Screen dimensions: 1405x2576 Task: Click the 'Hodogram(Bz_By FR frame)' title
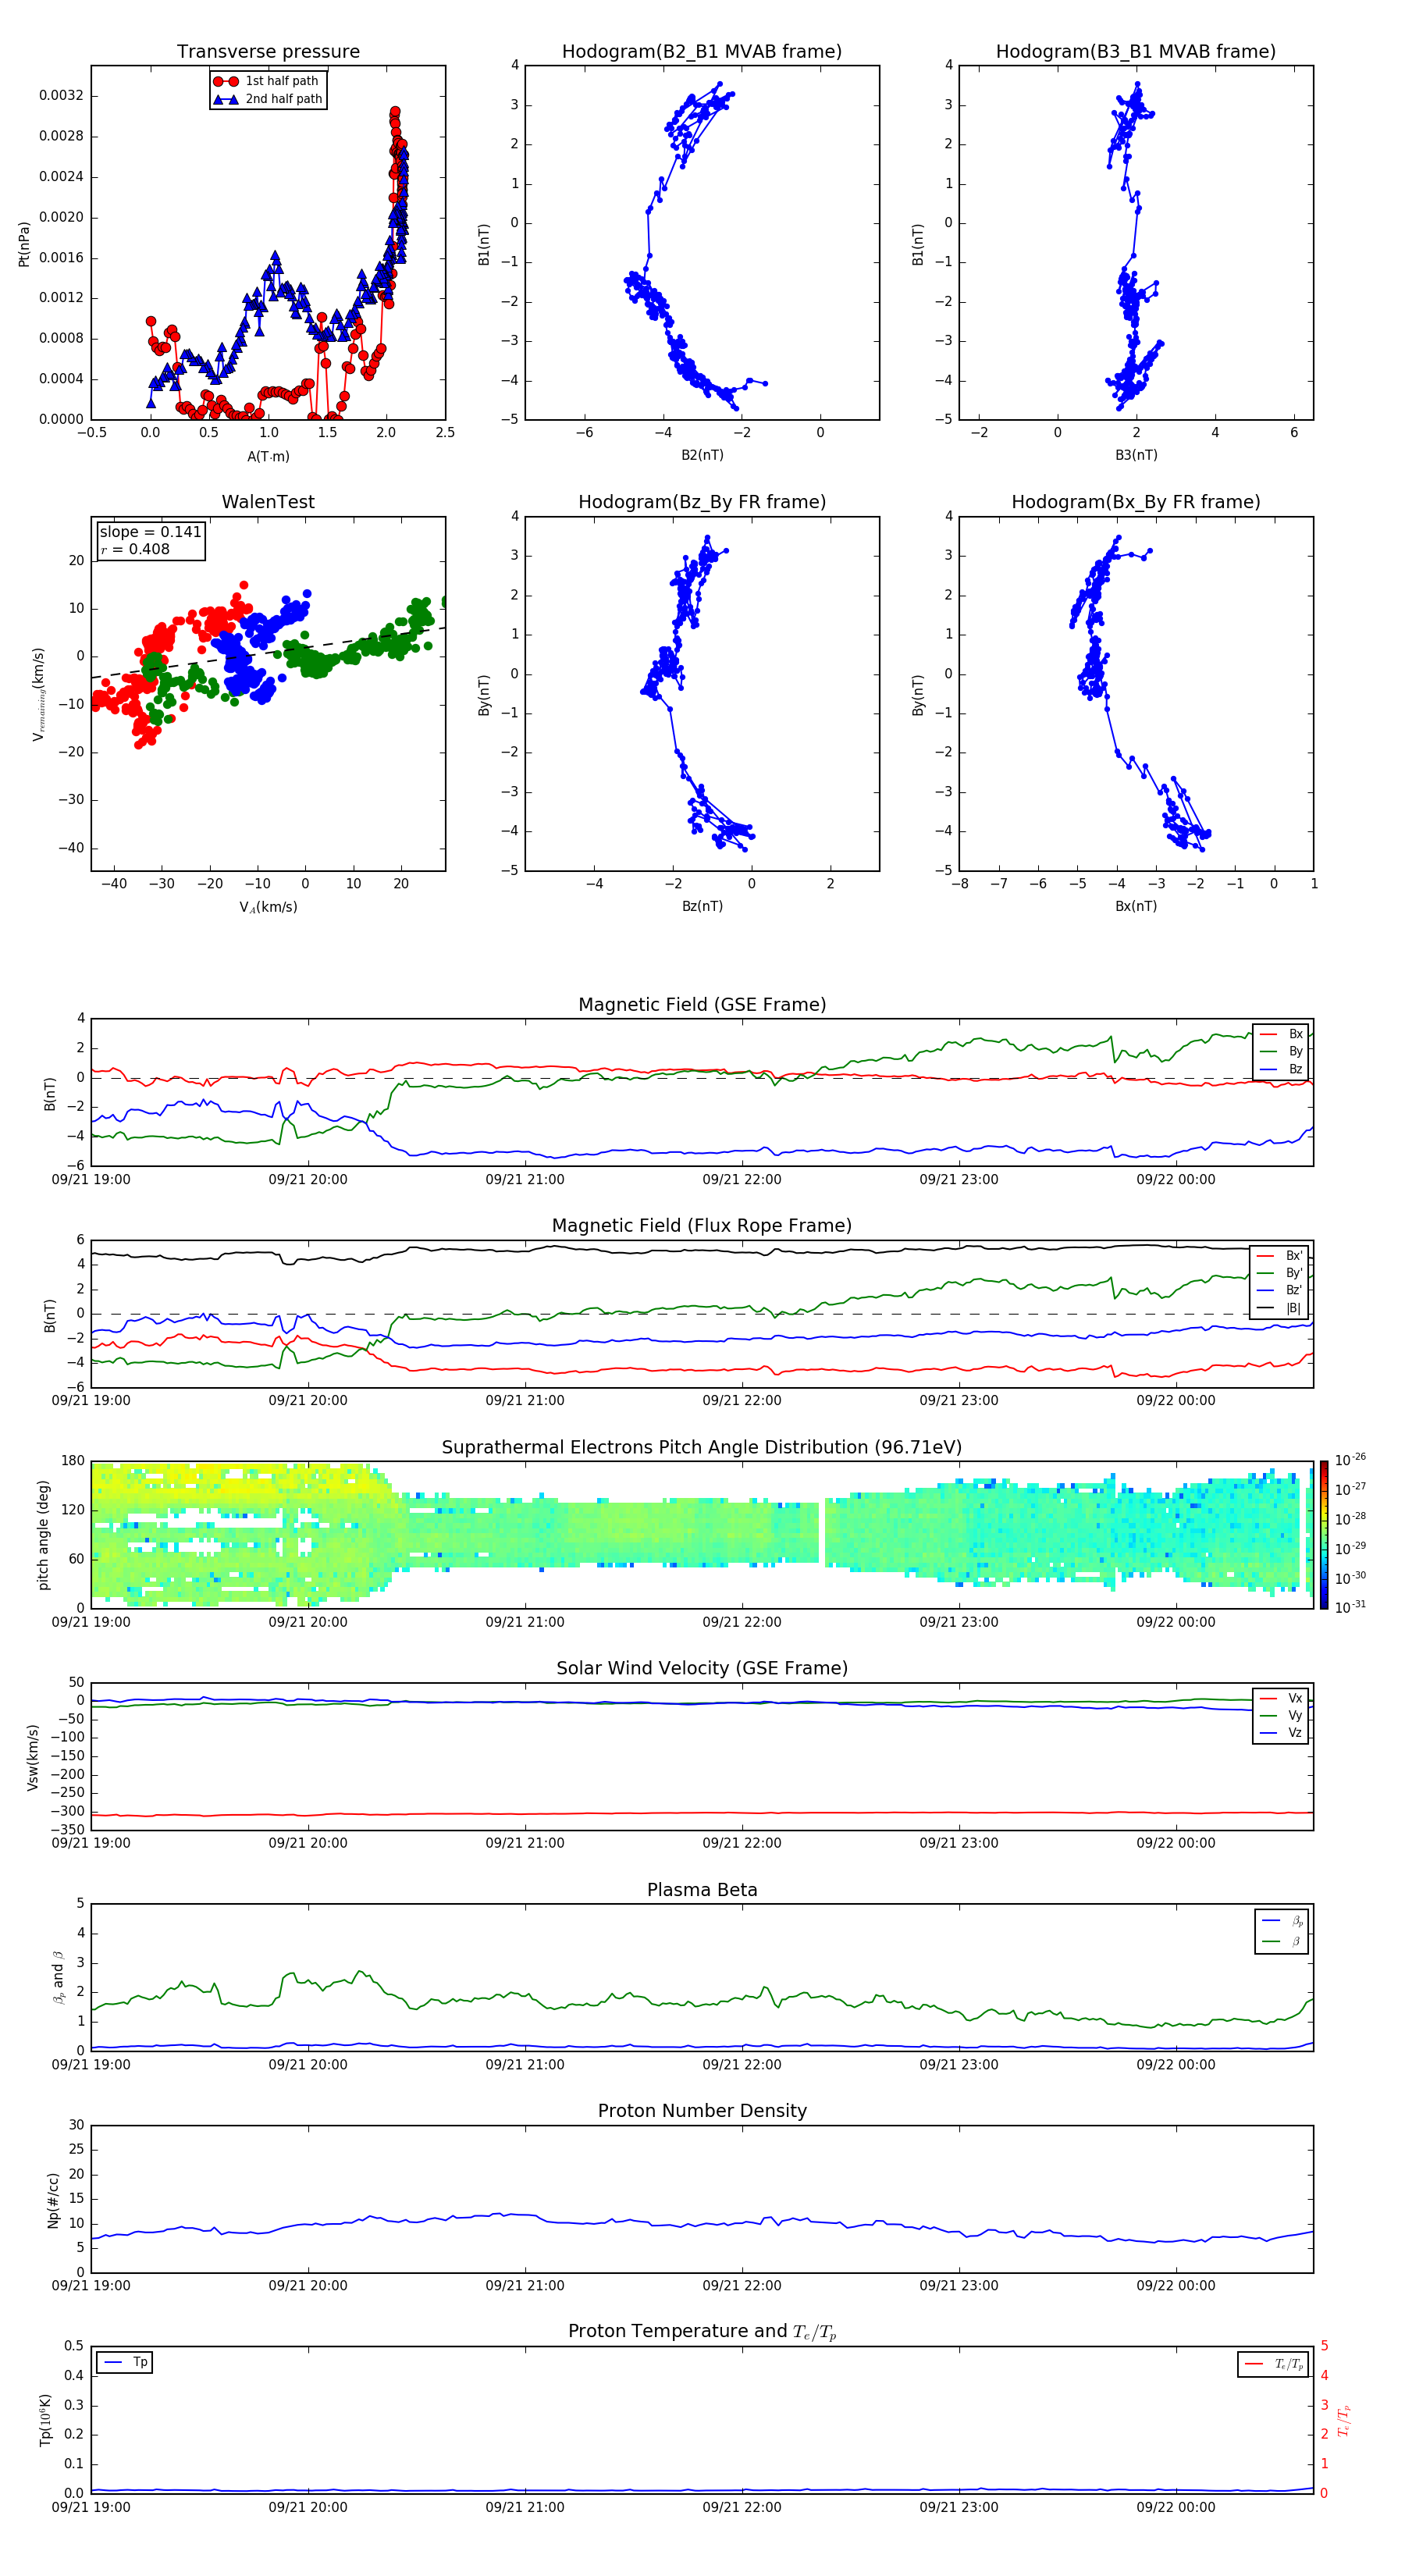(x=702, y=502)
